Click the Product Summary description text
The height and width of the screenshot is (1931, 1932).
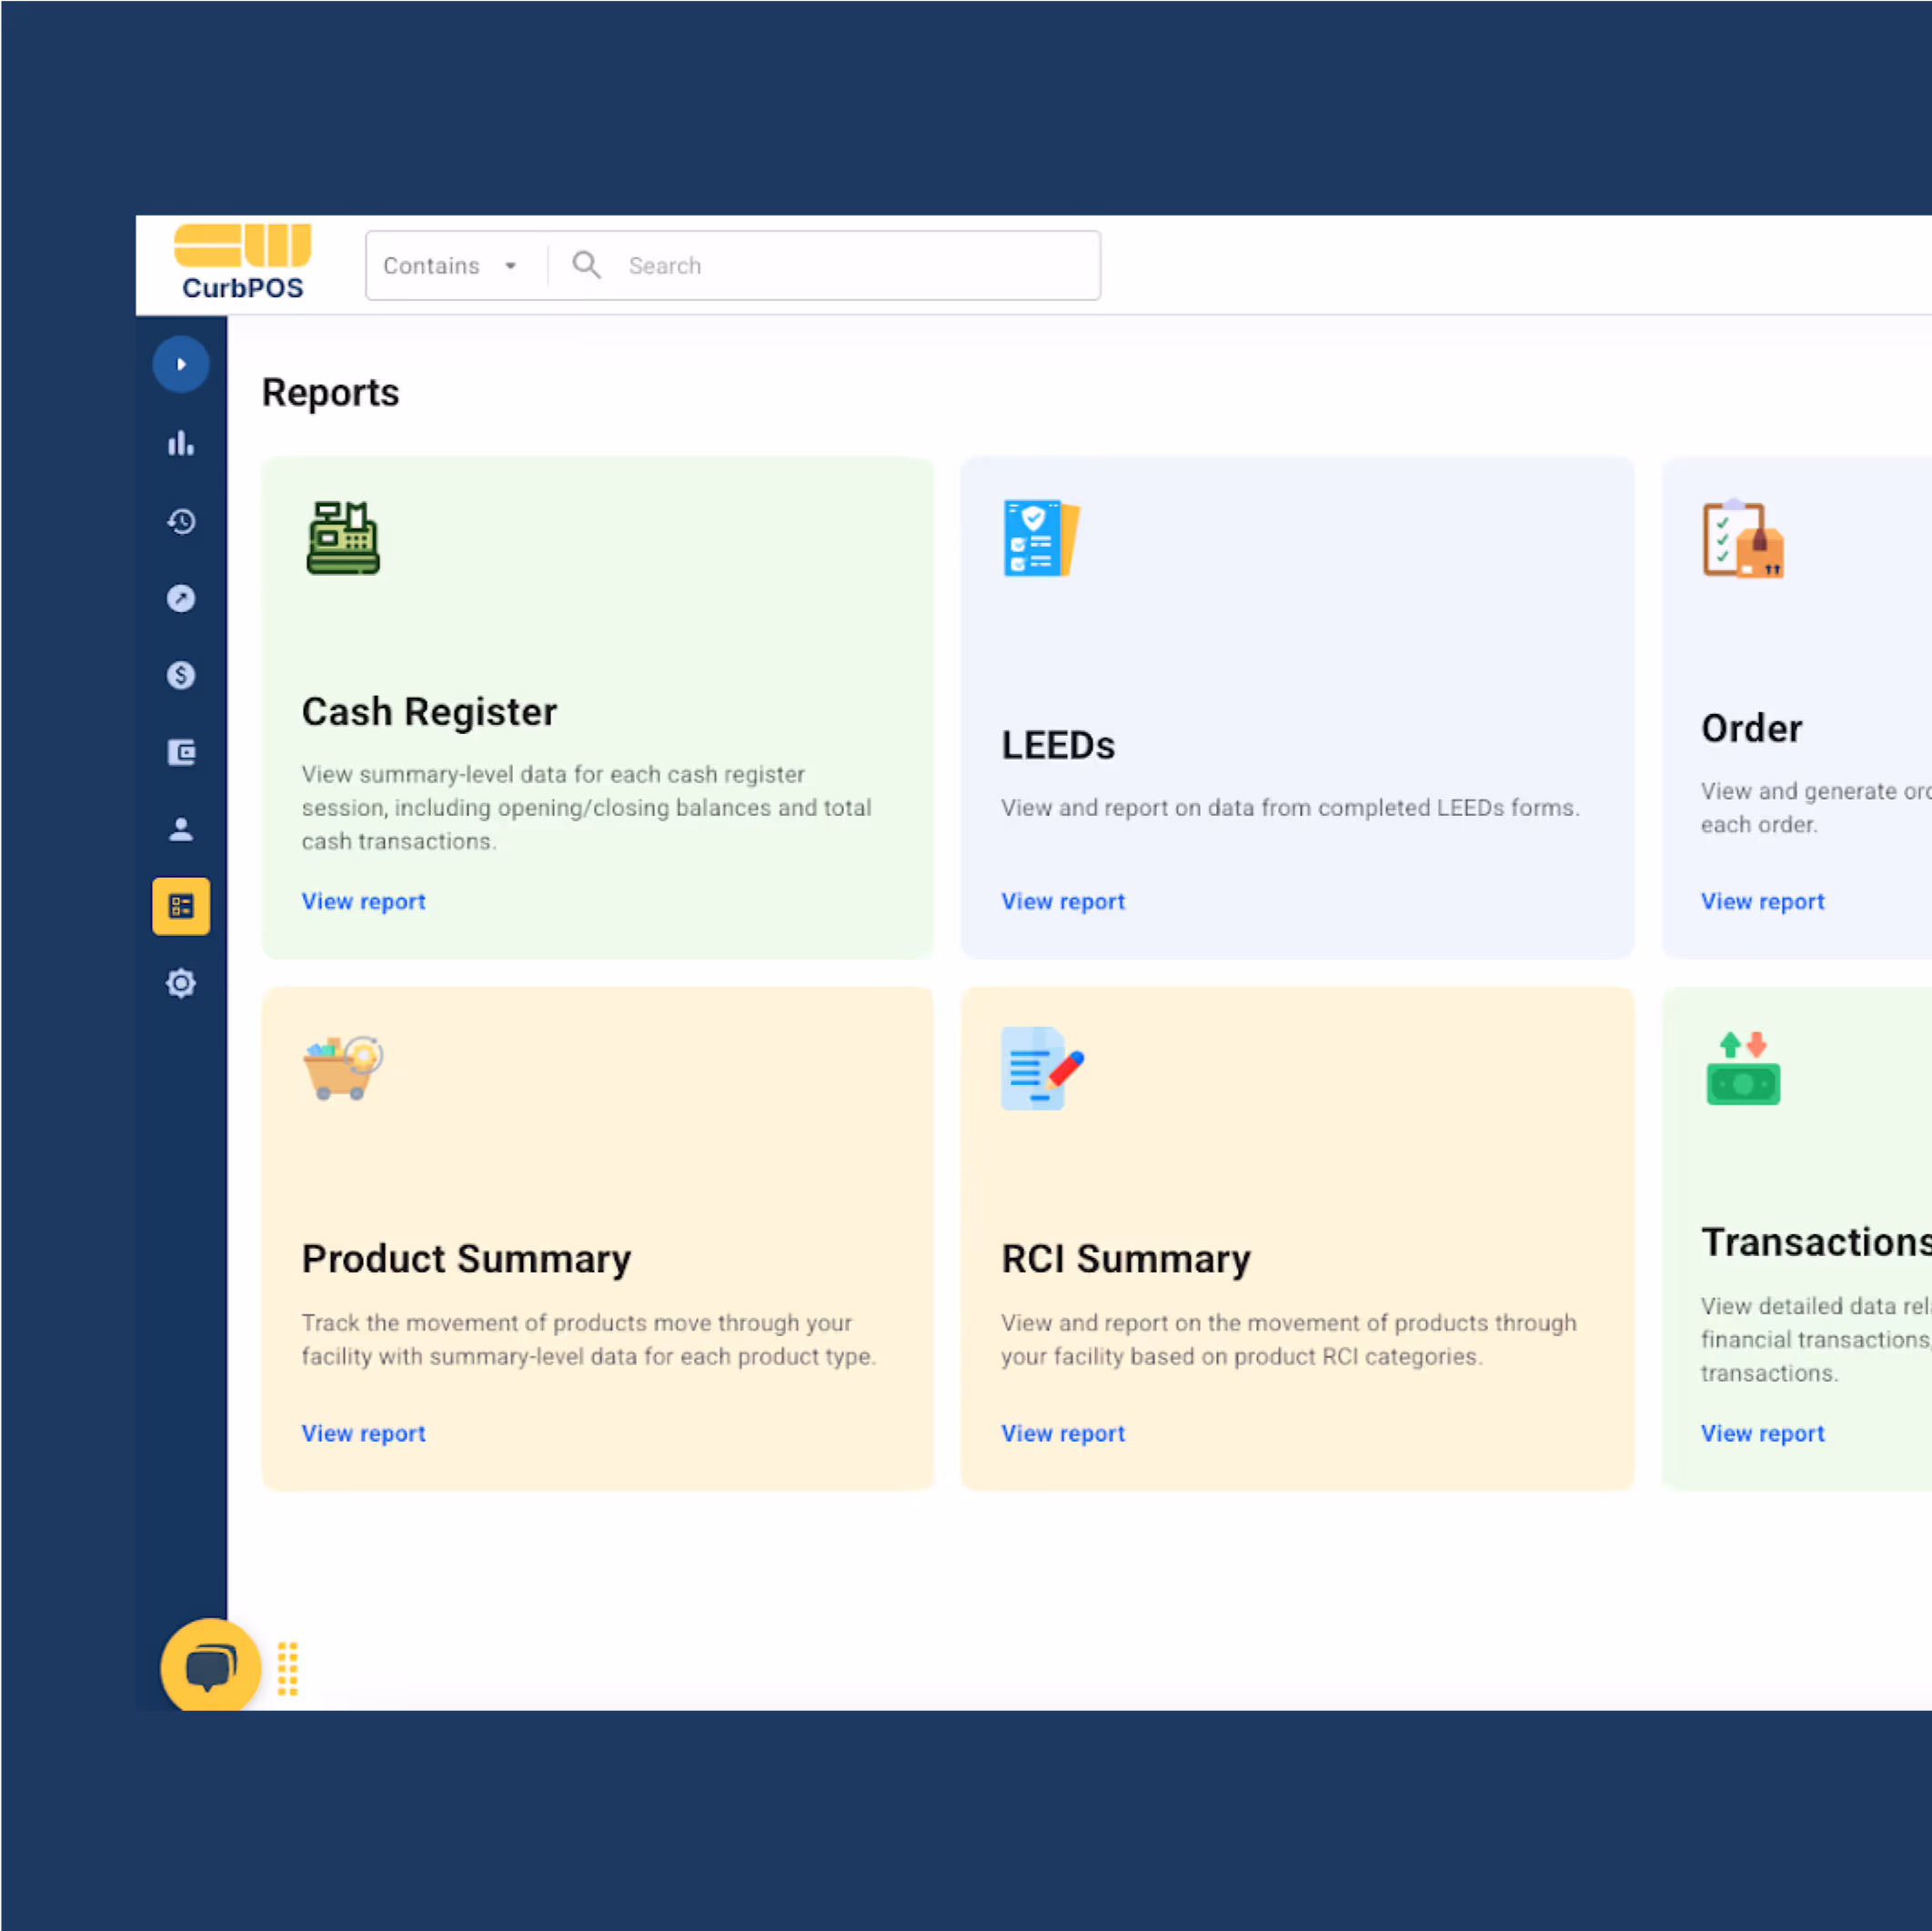(x=589, y=1340)
